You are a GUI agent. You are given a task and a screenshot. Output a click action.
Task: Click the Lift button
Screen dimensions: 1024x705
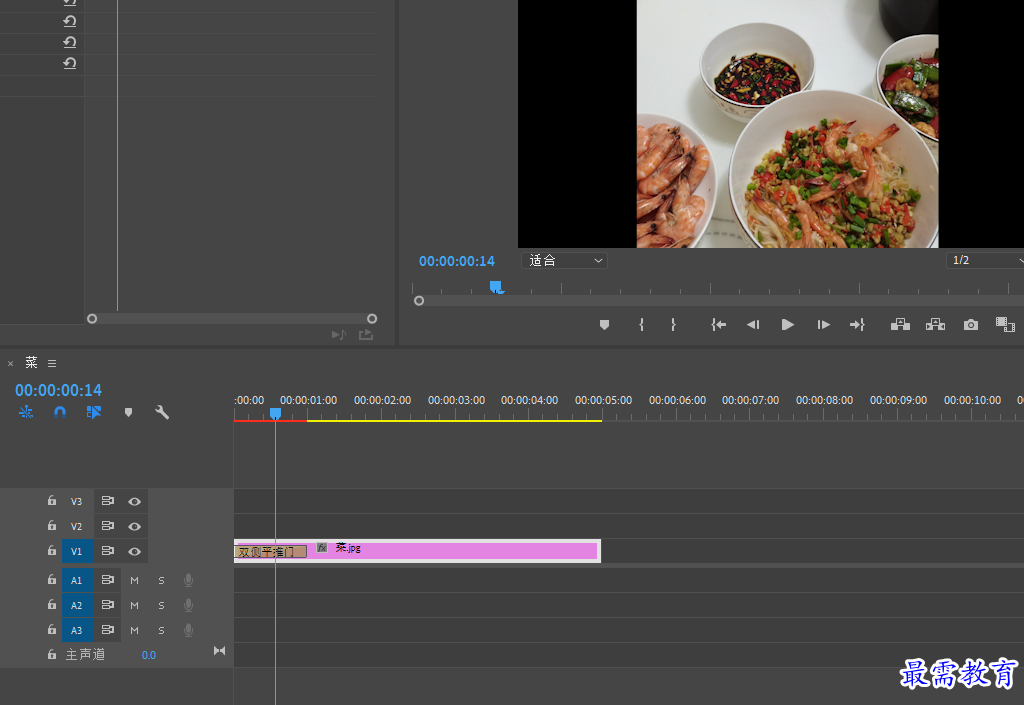click(900, 324)
